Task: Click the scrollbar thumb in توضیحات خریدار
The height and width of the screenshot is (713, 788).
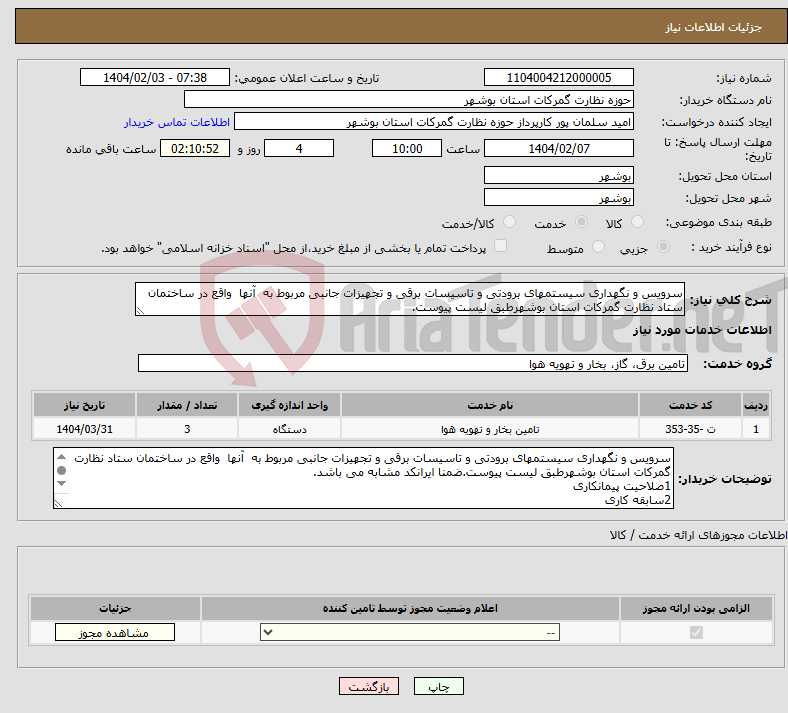Action: [61, 470]
